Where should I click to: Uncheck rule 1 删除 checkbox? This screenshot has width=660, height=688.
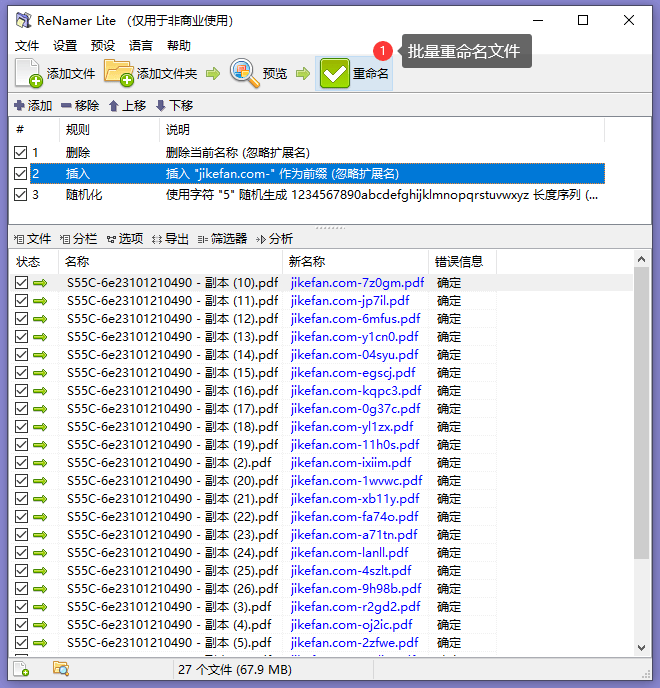(20, 153)
